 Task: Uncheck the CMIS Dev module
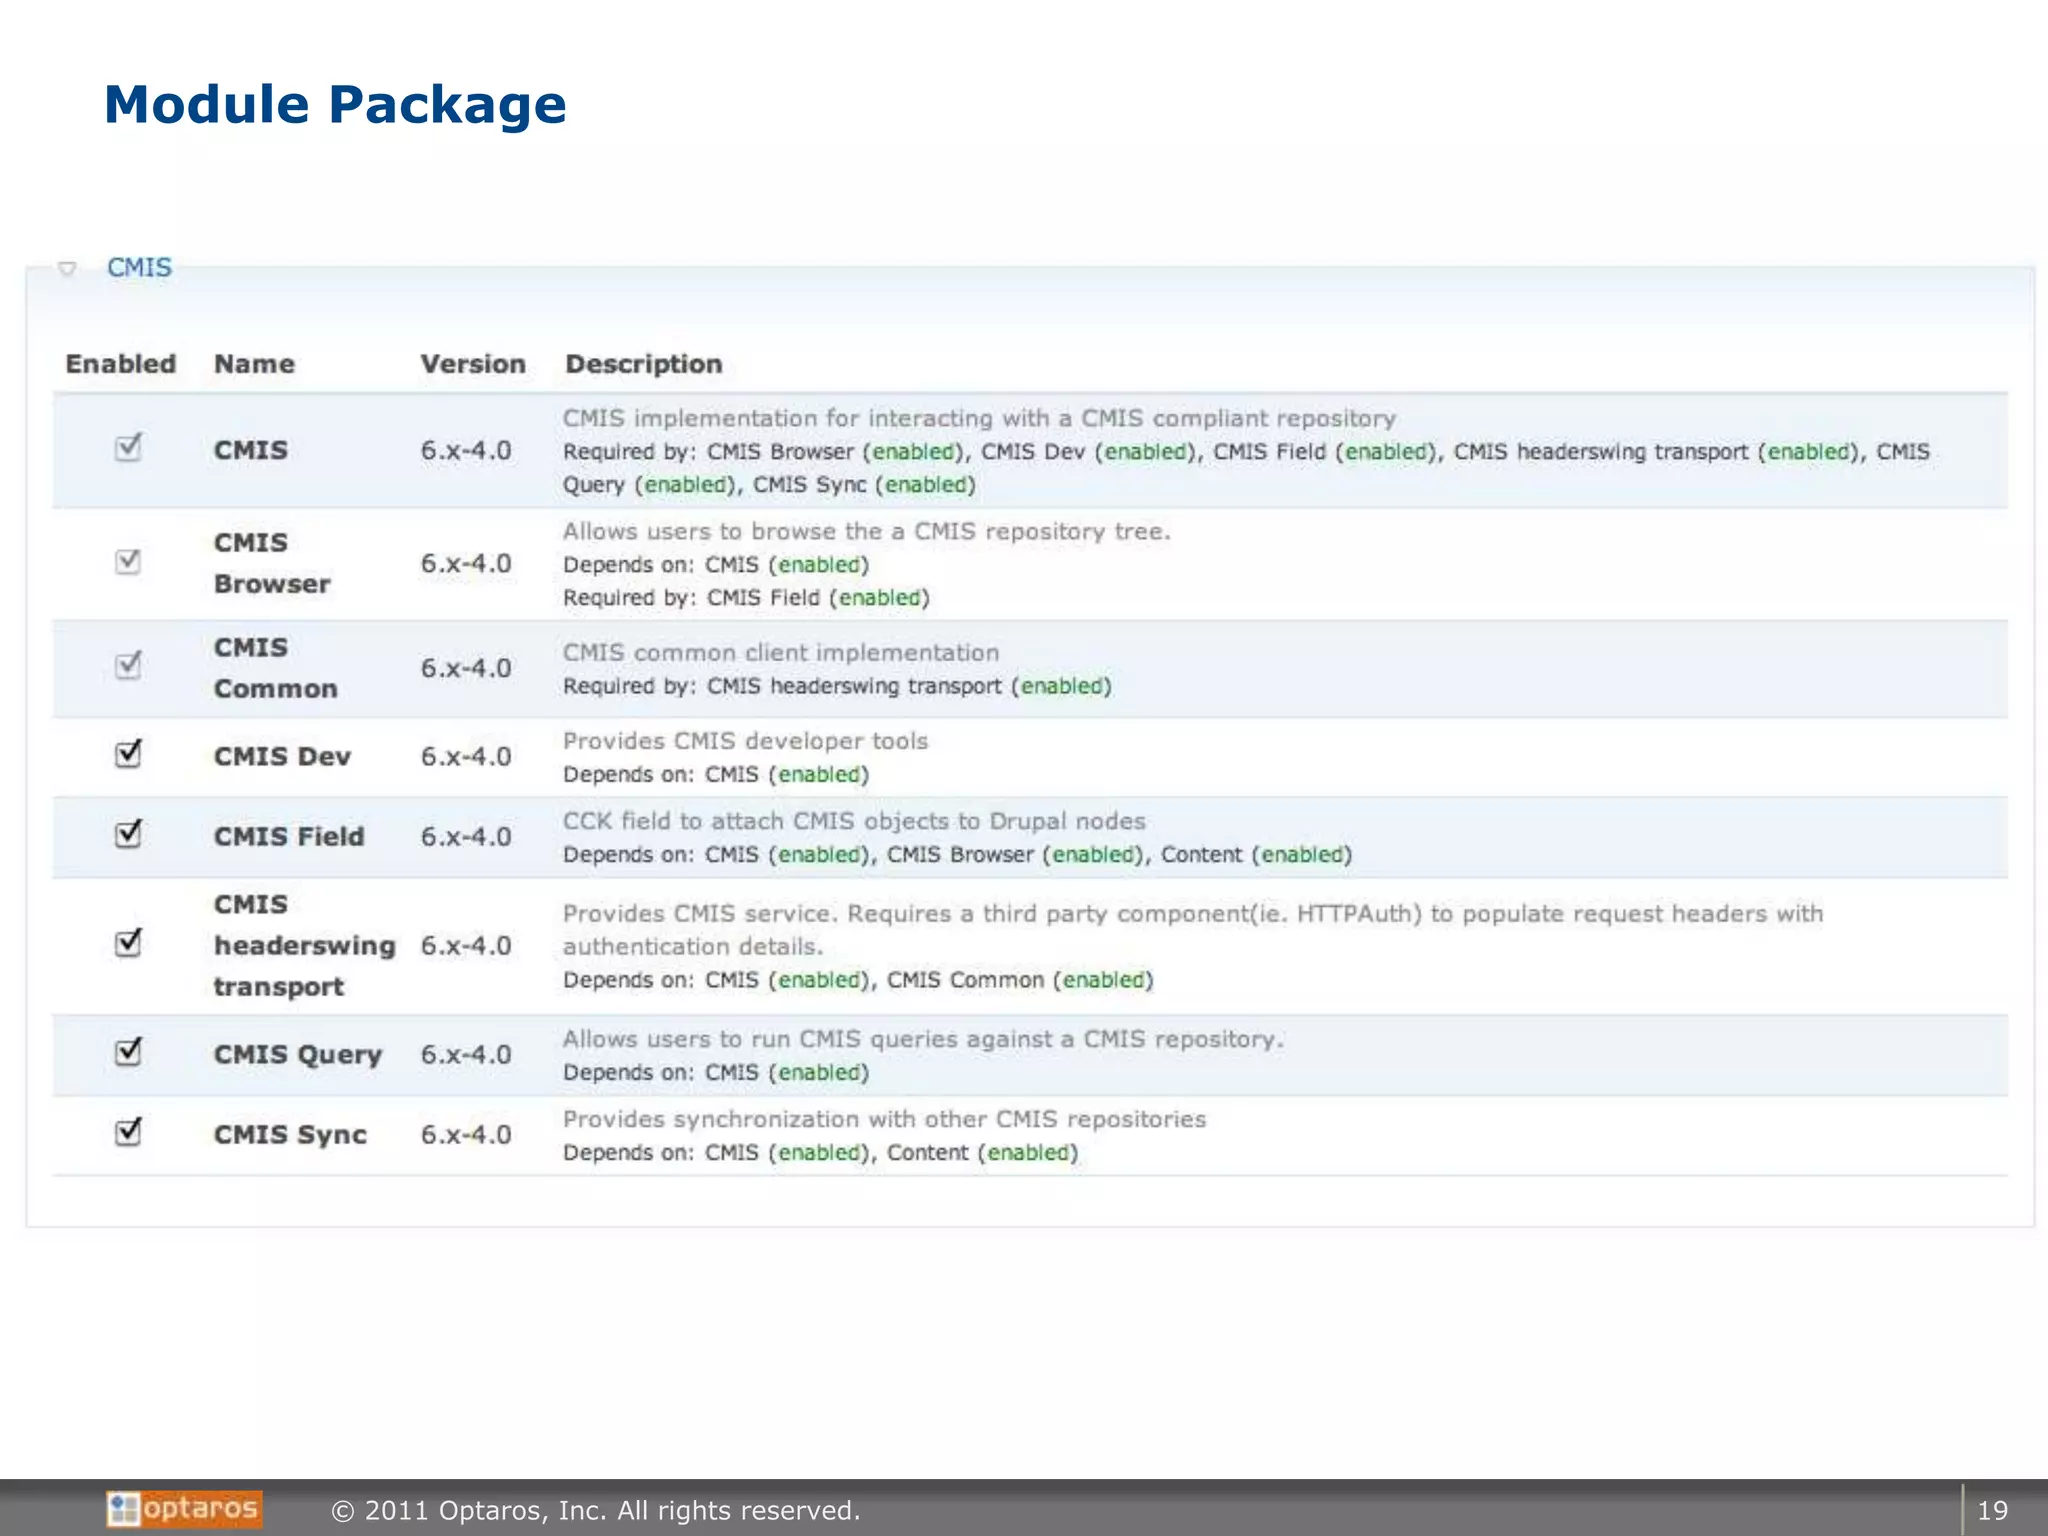(x=128, y=753)
